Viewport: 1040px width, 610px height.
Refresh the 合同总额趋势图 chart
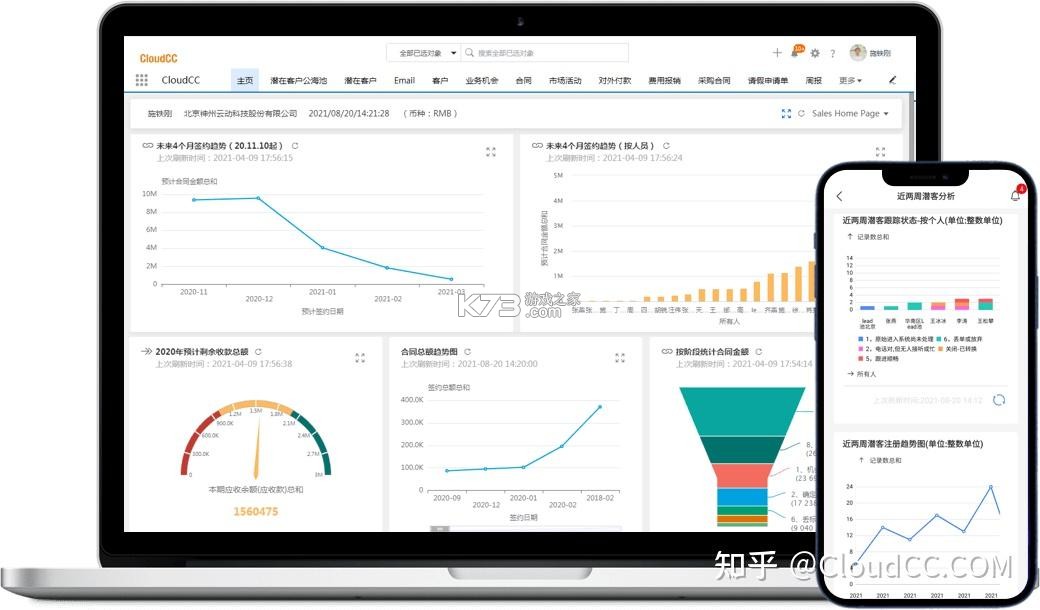[x=467, y=351]
